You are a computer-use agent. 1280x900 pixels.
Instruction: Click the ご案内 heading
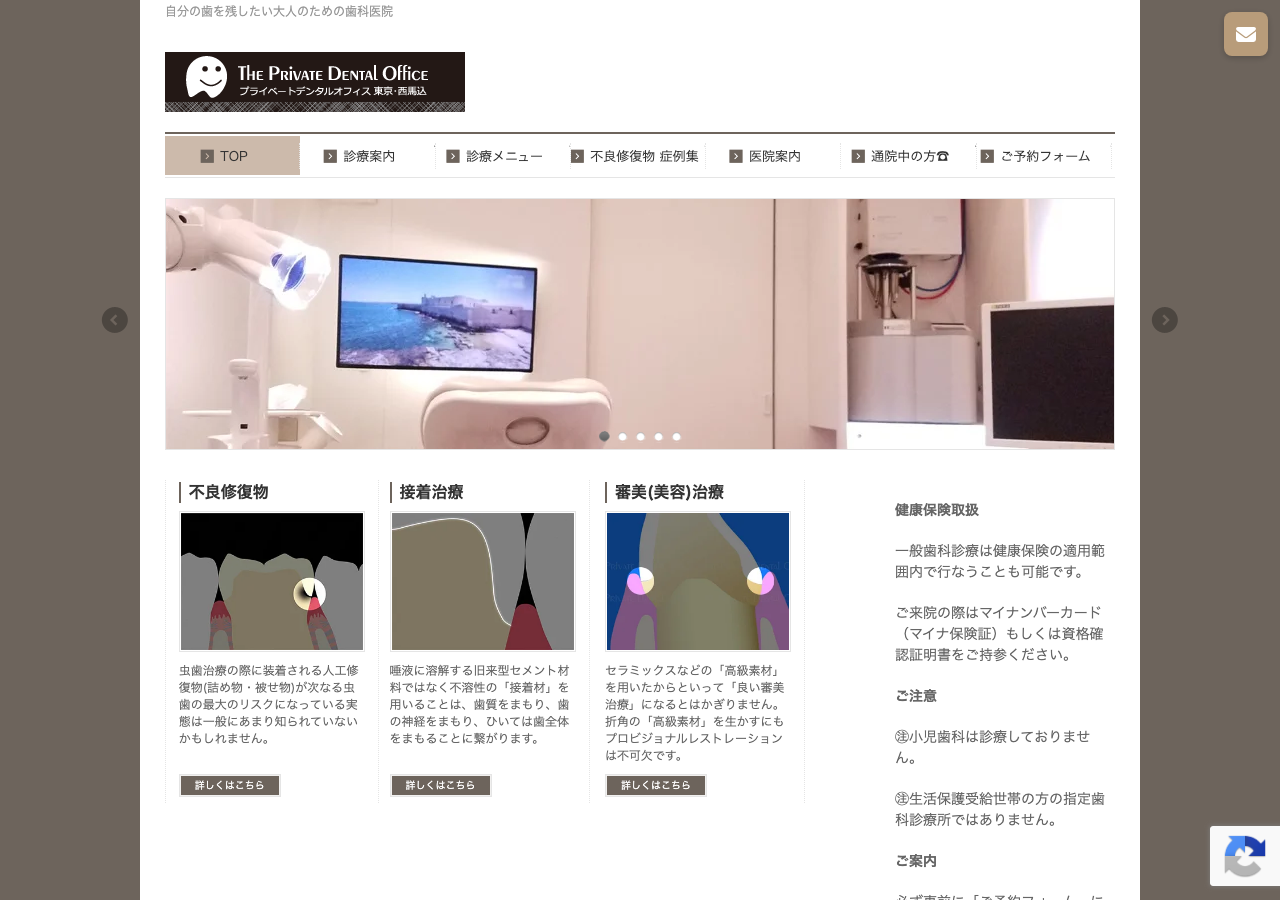point(916,861)
